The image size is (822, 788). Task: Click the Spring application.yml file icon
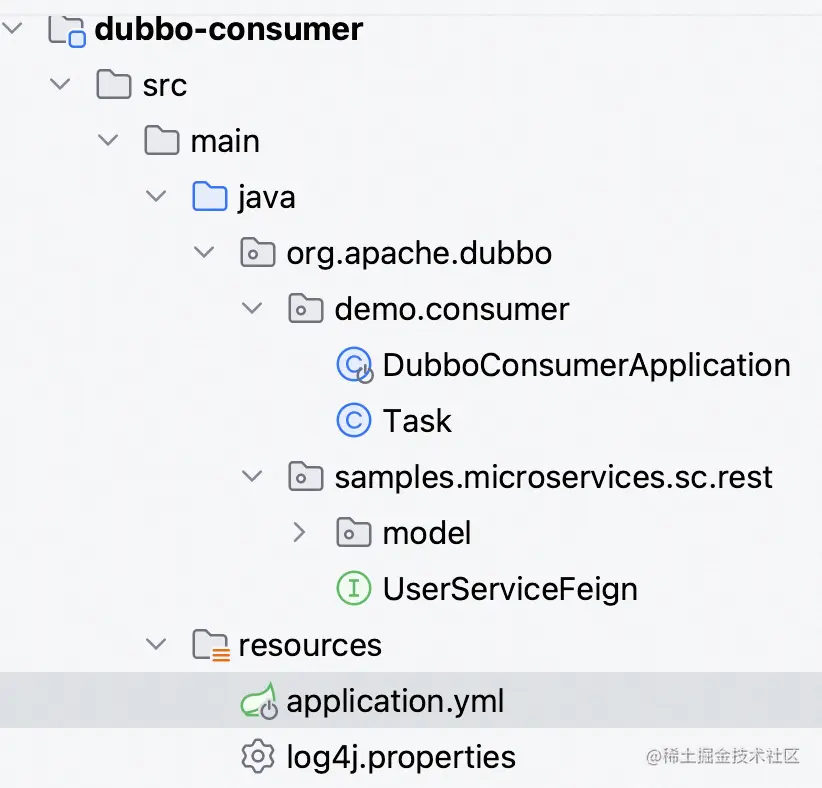pyautogui.click(x=258, y=702)
